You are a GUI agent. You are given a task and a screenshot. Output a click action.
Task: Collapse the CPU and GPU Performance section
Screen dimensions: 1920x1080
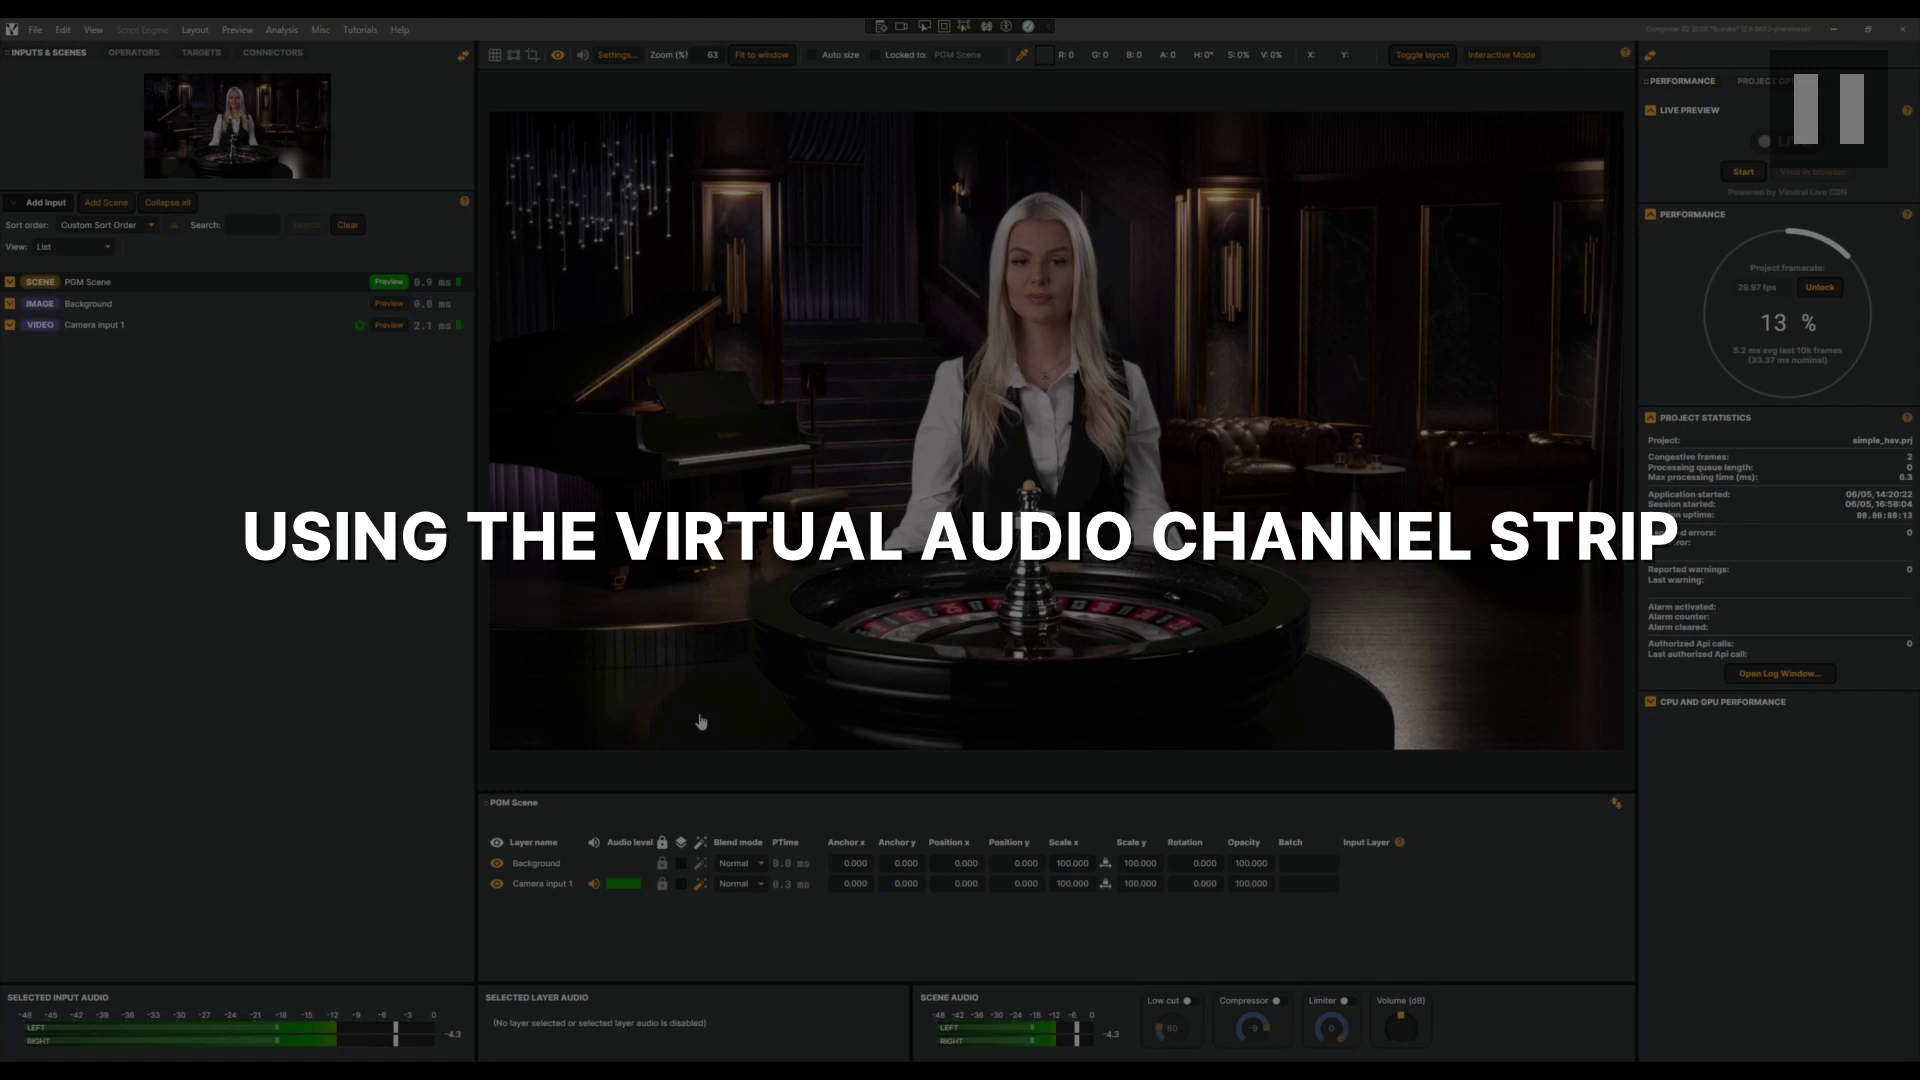pos(1650,702)
